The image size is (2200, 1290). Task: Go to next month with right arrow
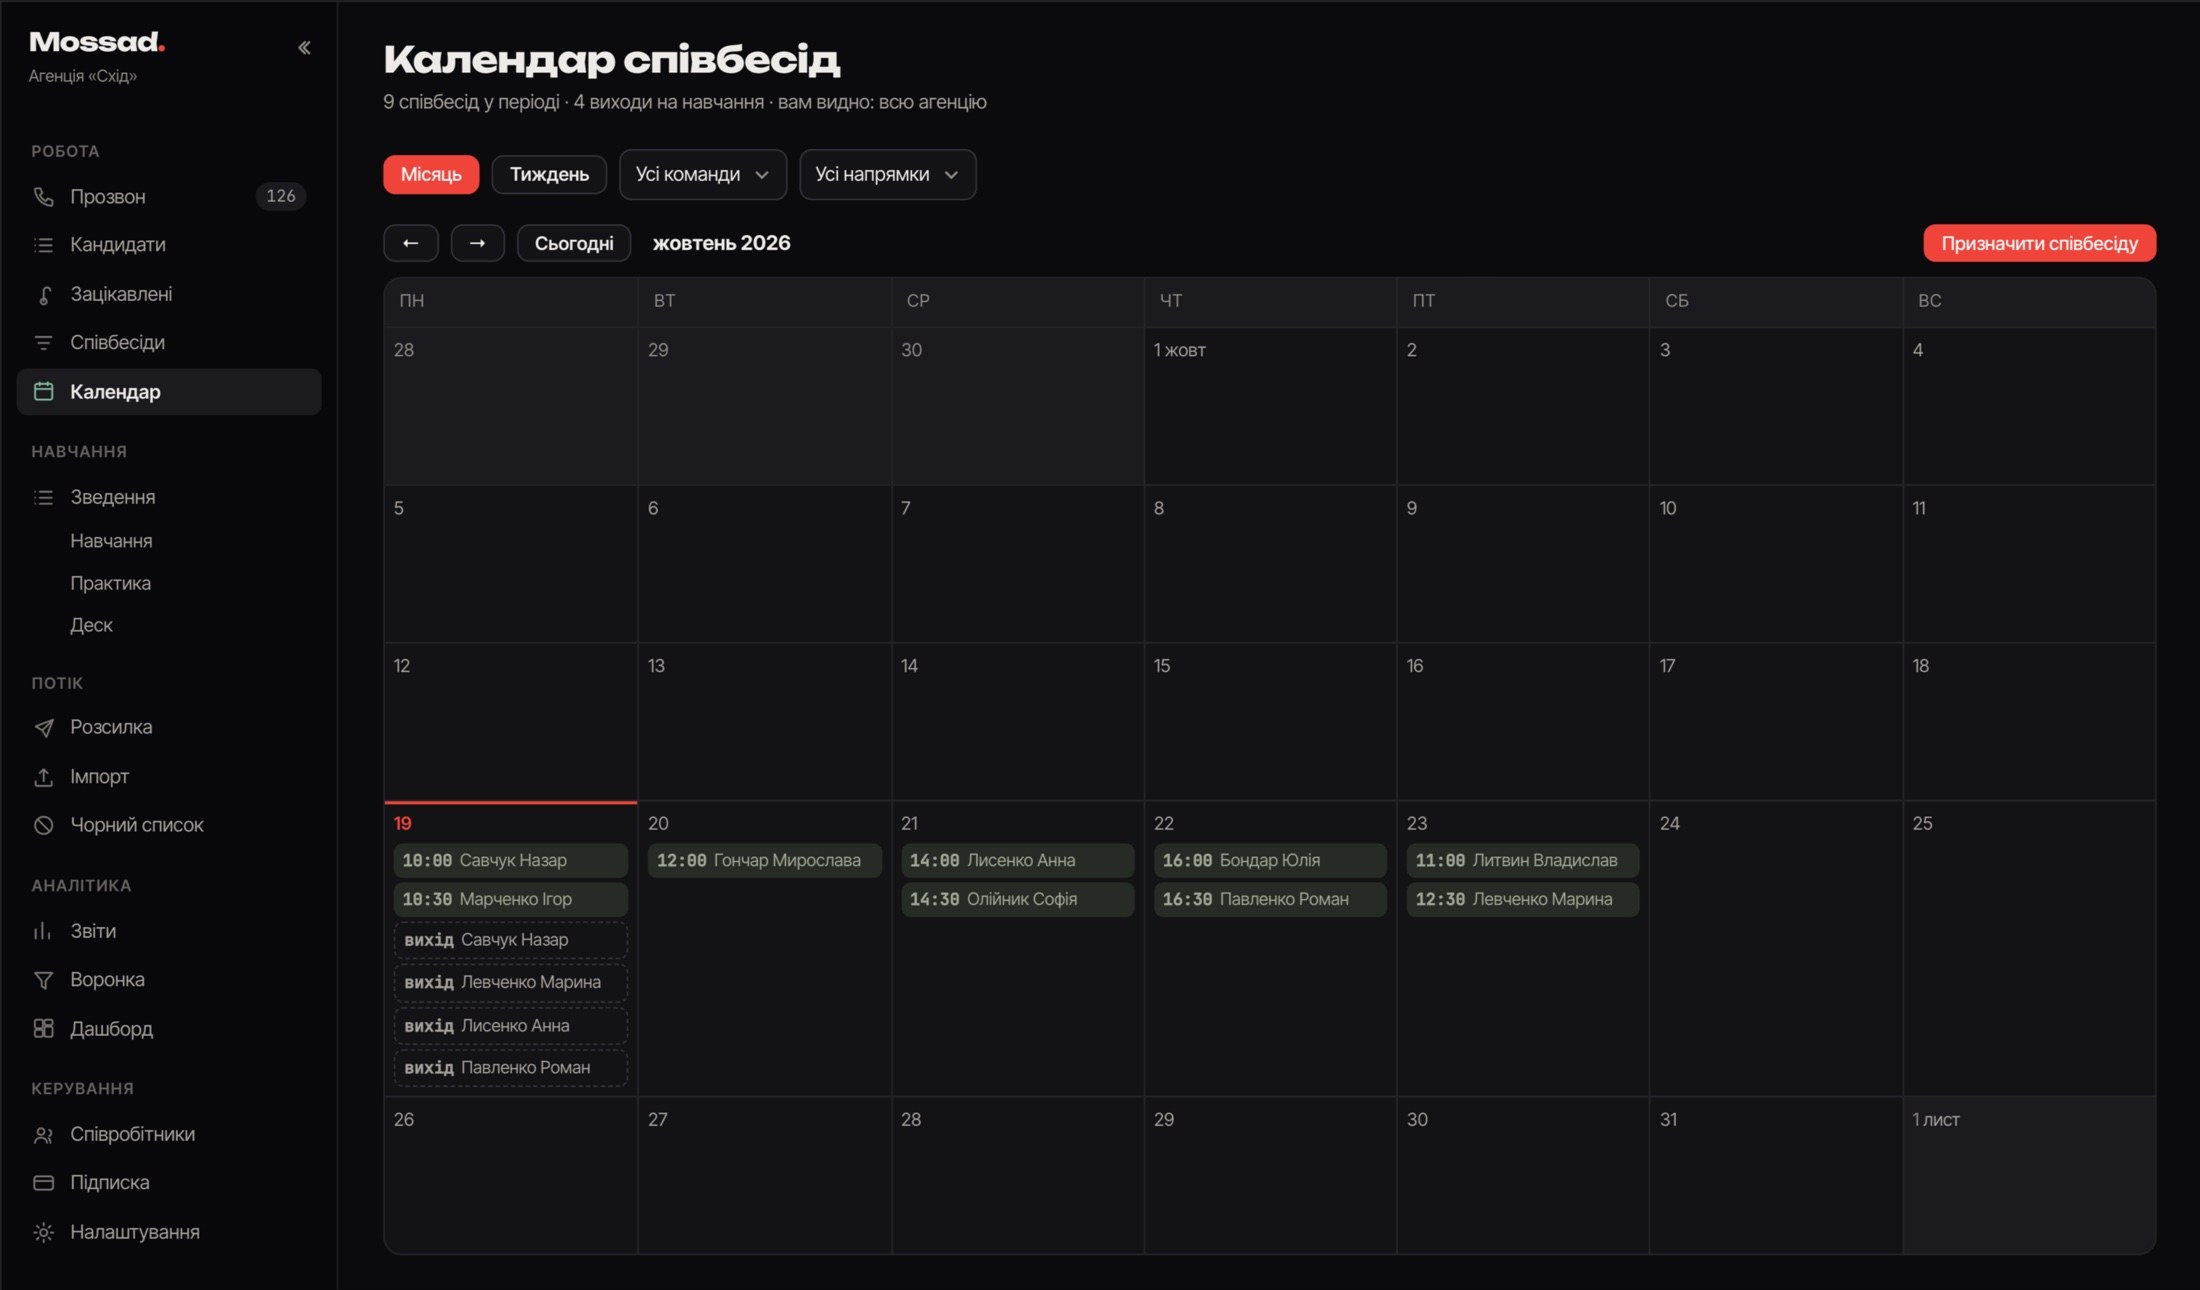(x=478, y=243)
